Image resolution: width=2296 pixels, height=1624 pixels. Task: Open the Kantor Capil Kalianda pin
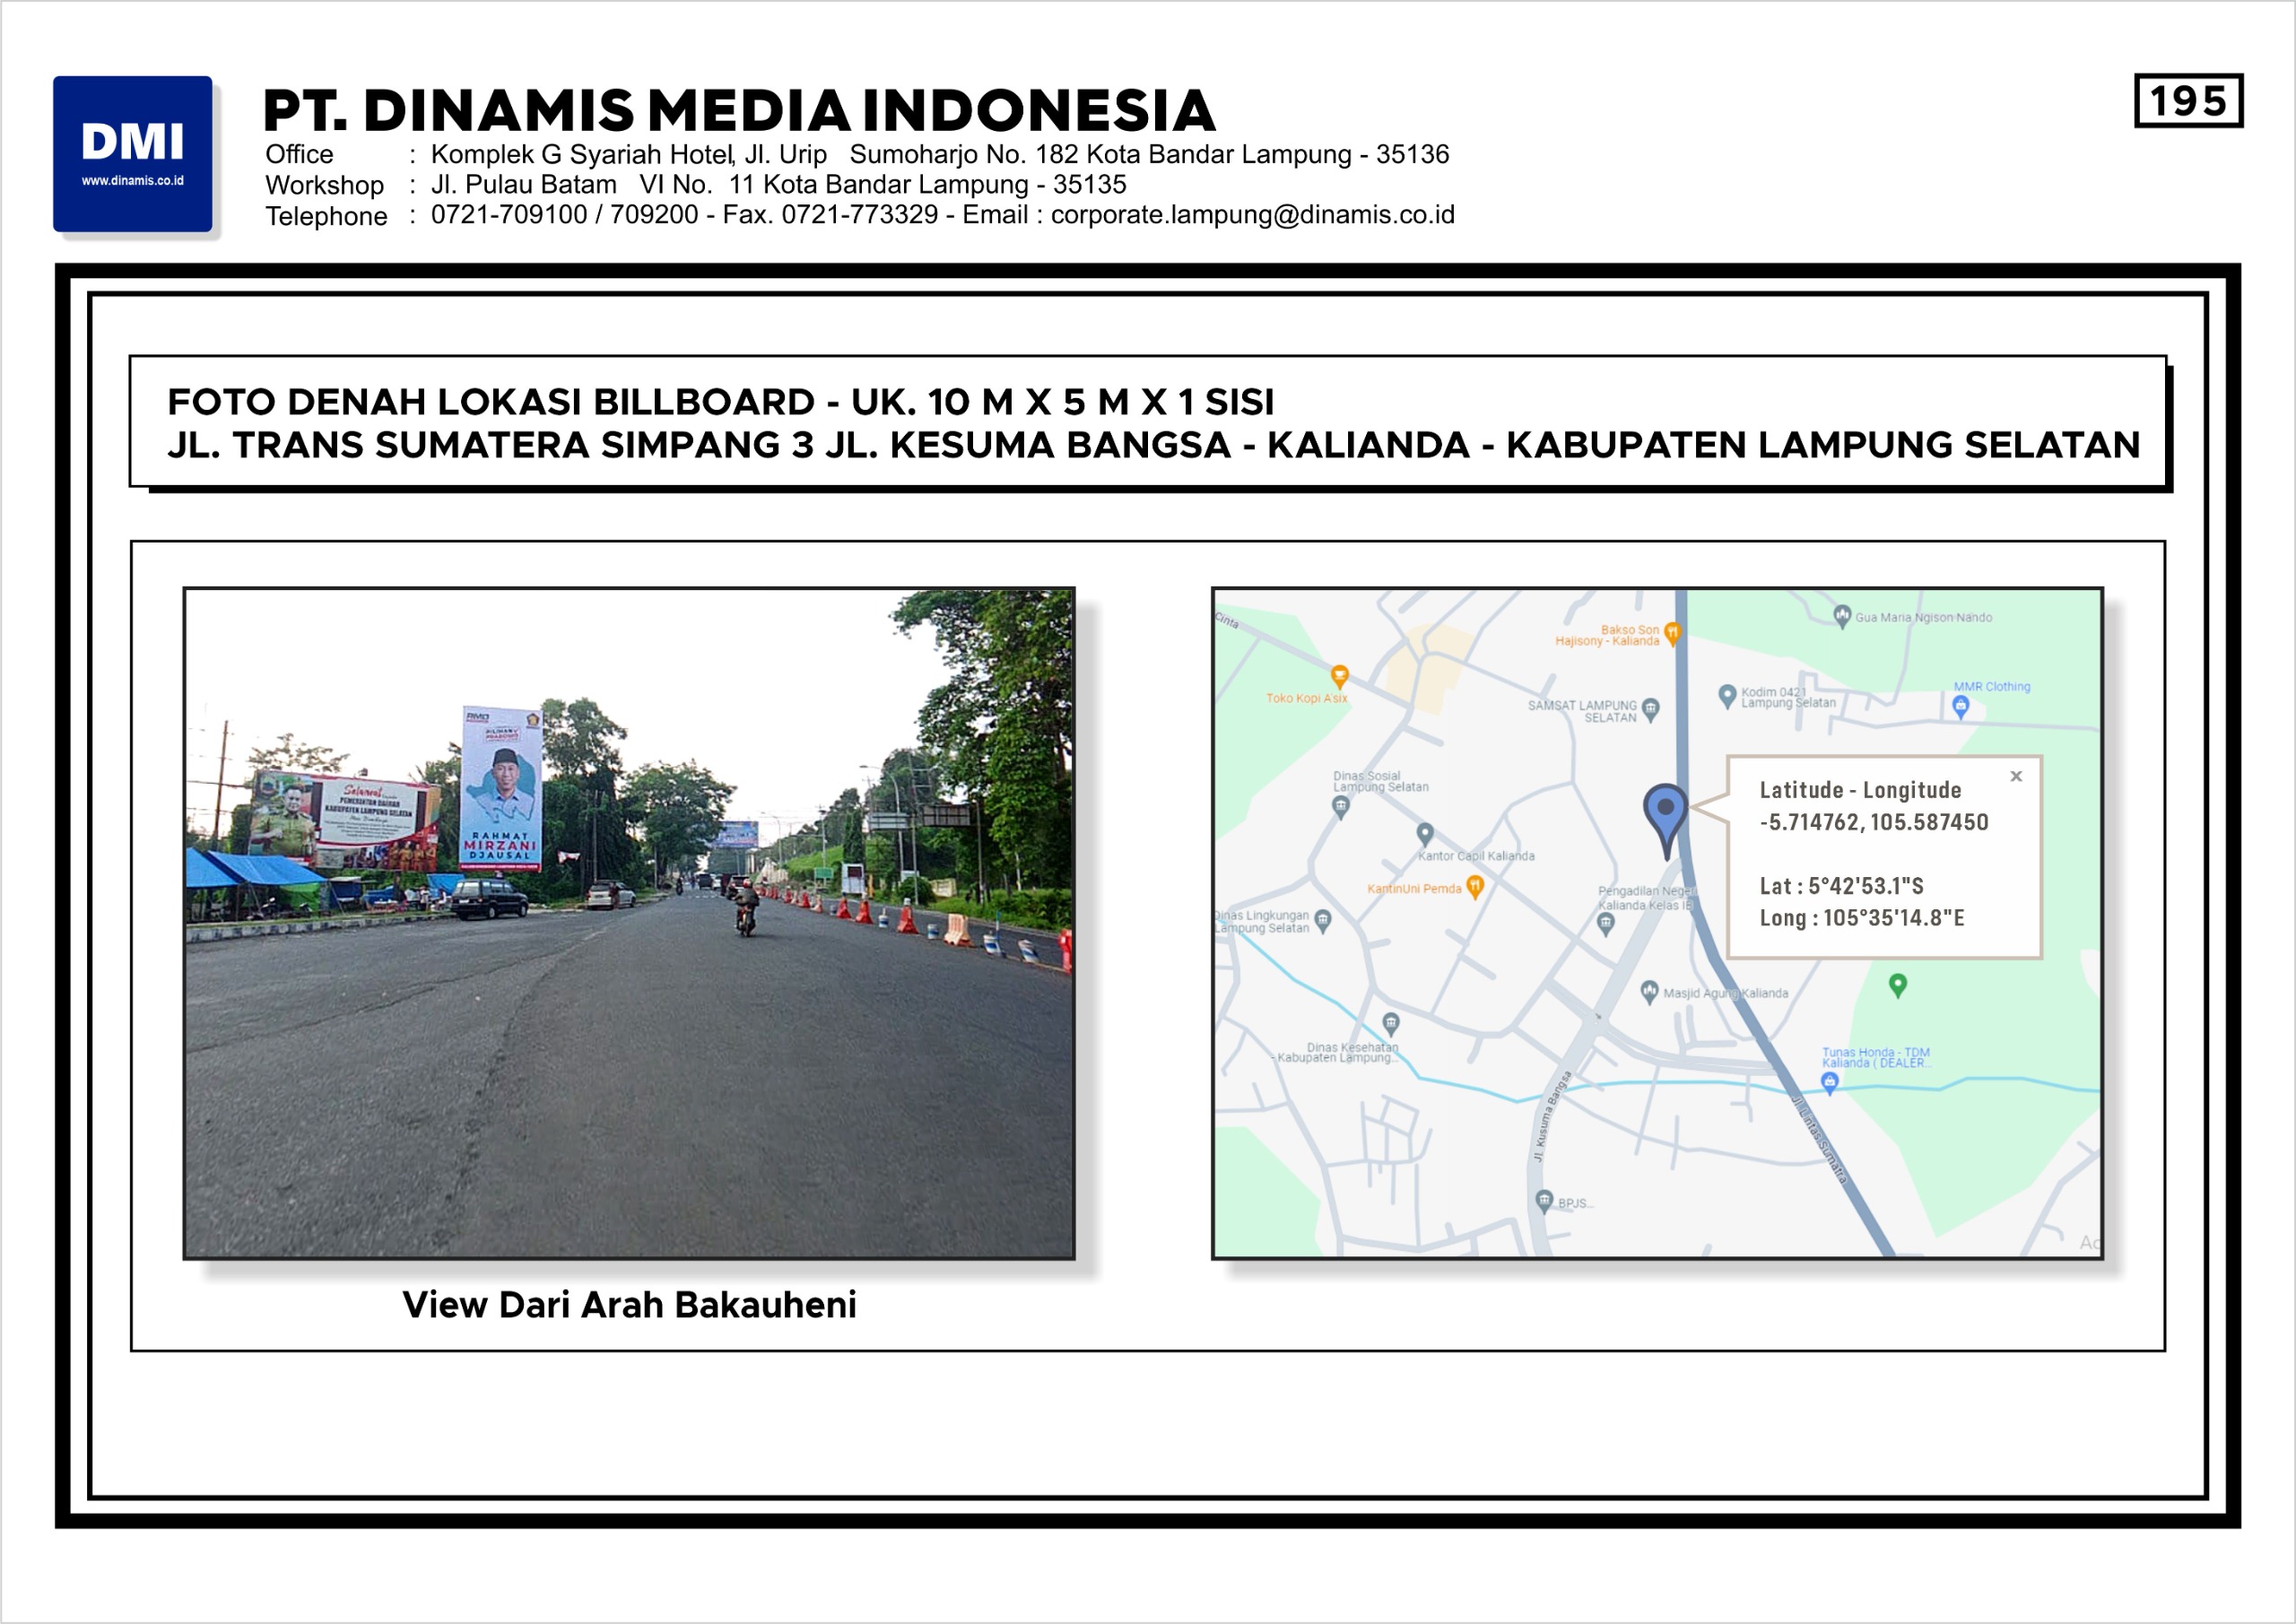click(1425, 834)
